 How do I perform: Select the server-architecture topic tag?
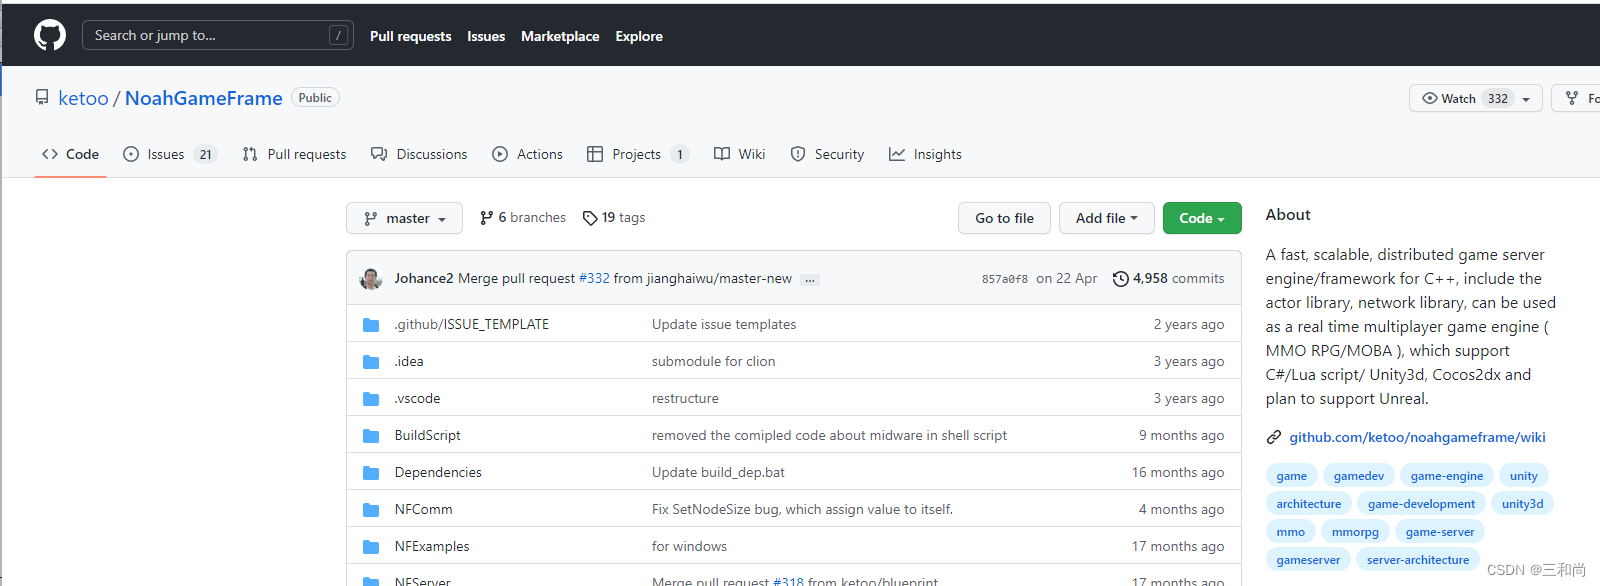tap(1418, 560)
